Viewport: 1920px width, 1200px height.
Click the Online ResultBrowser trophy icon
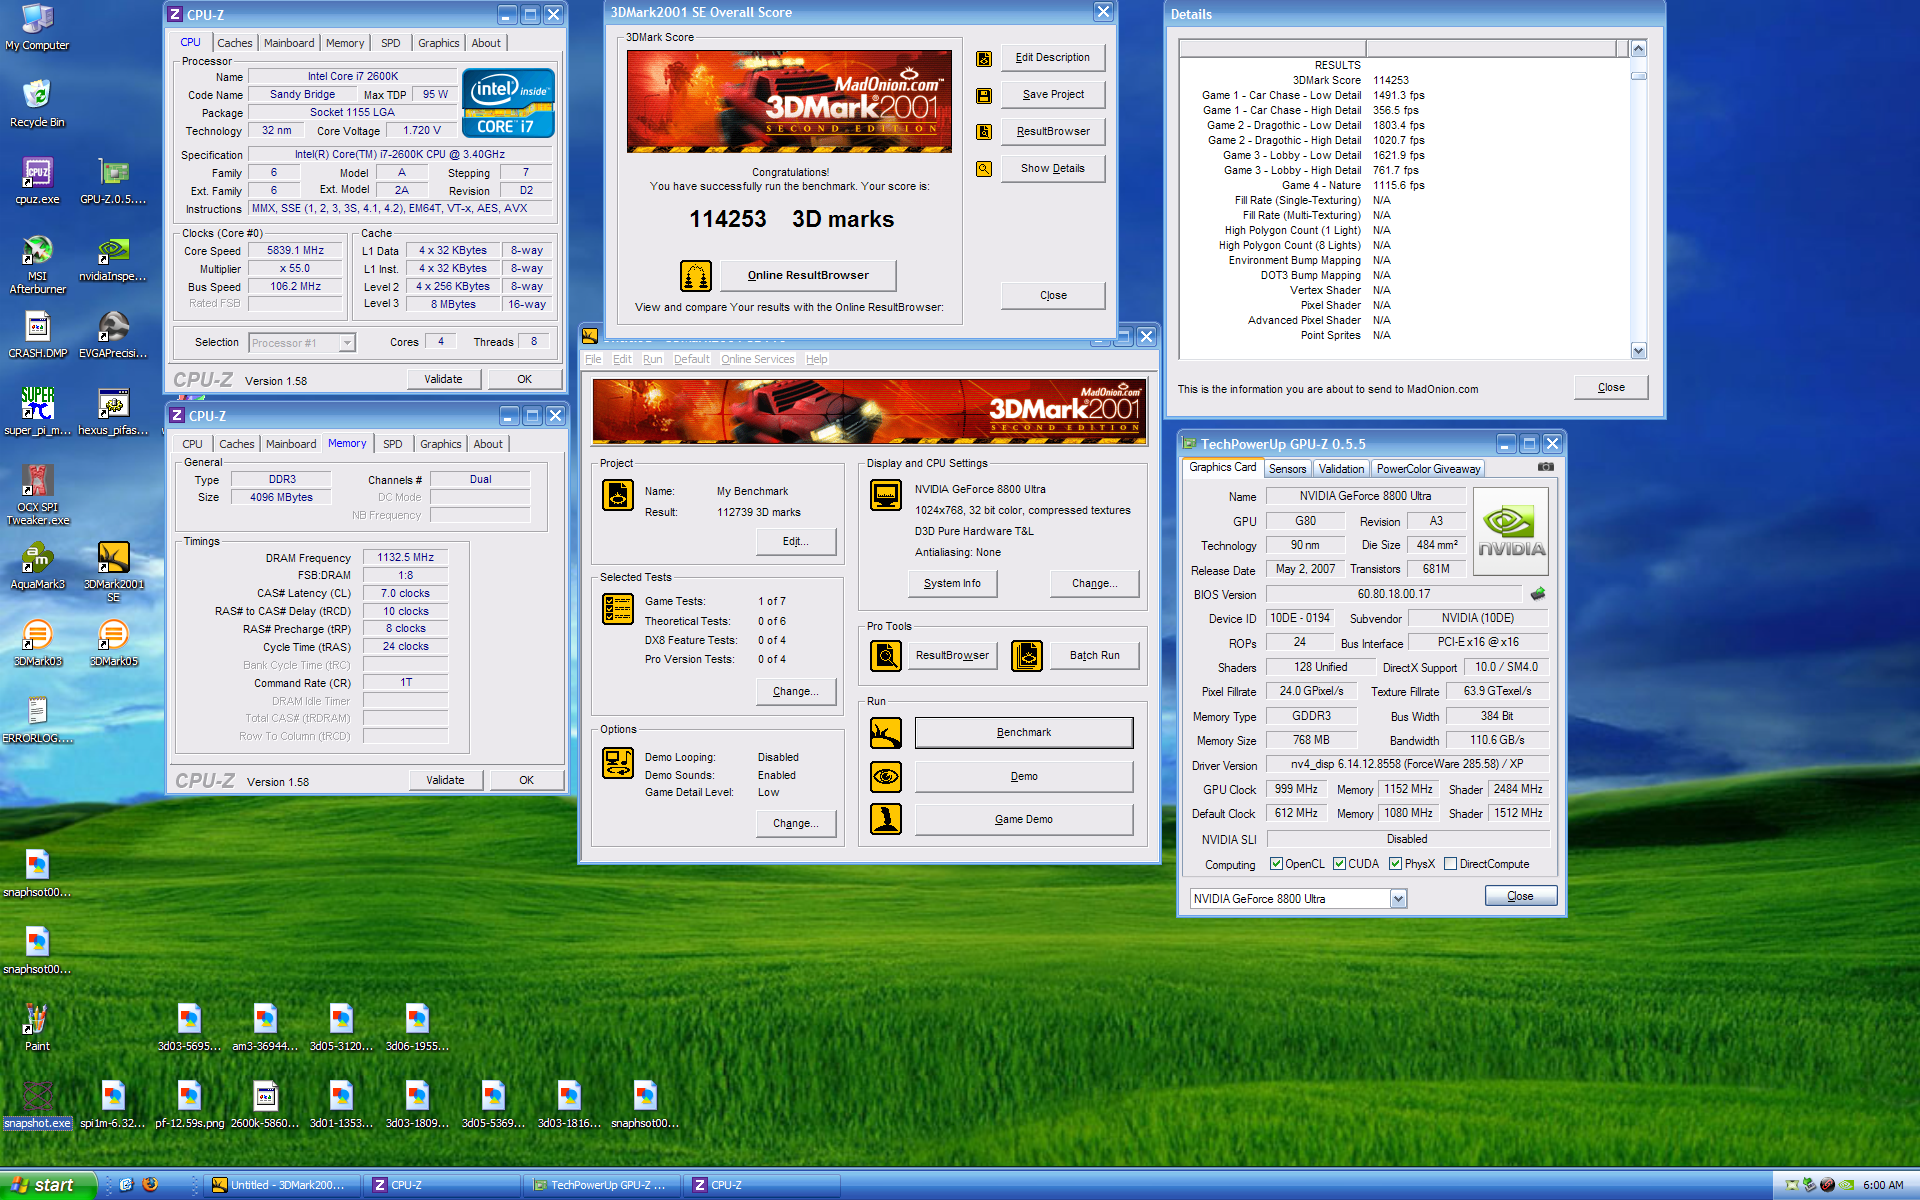[x=696, y=275]
